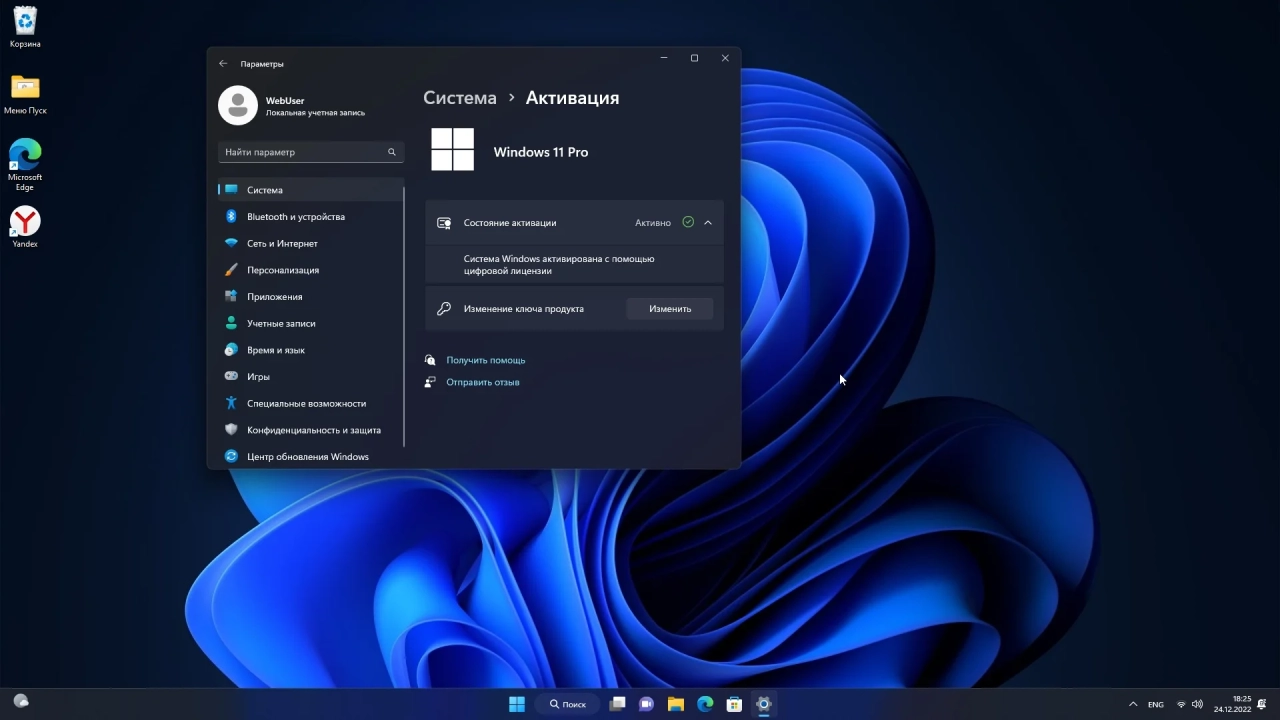
Task: Click the green activation checkmark icon
Action: coord(688,222)
